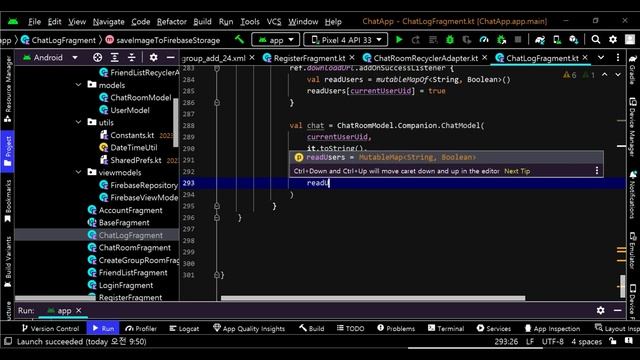Image resolution: width=640 pixels, height=360 pixels.
Task: Click the editor vertical scrollbar thumb
Action: tap(622, 286)
